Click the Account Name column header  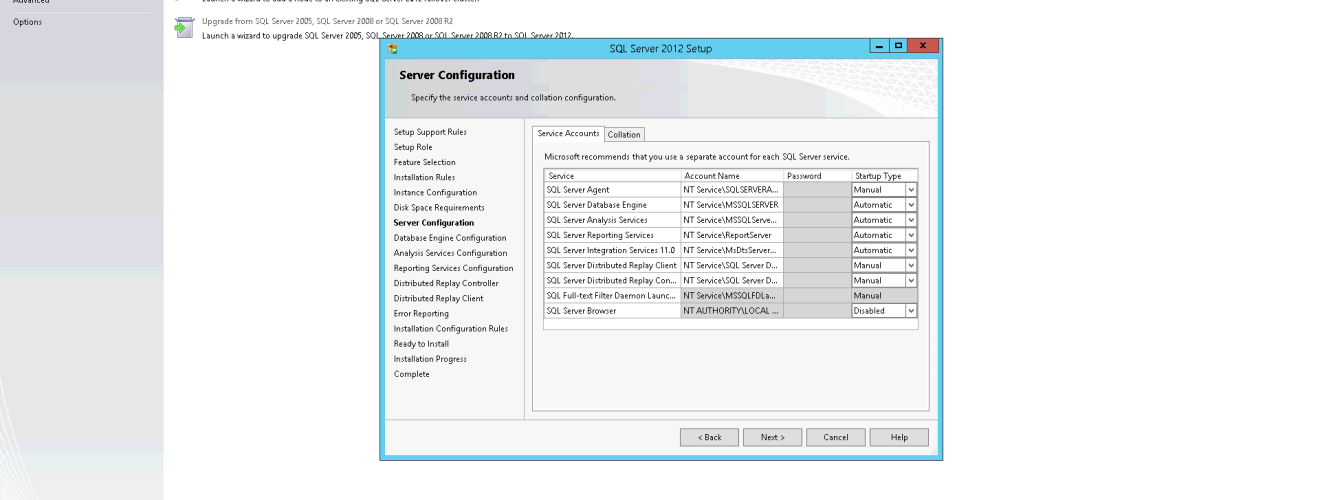[x=732, y=176]
